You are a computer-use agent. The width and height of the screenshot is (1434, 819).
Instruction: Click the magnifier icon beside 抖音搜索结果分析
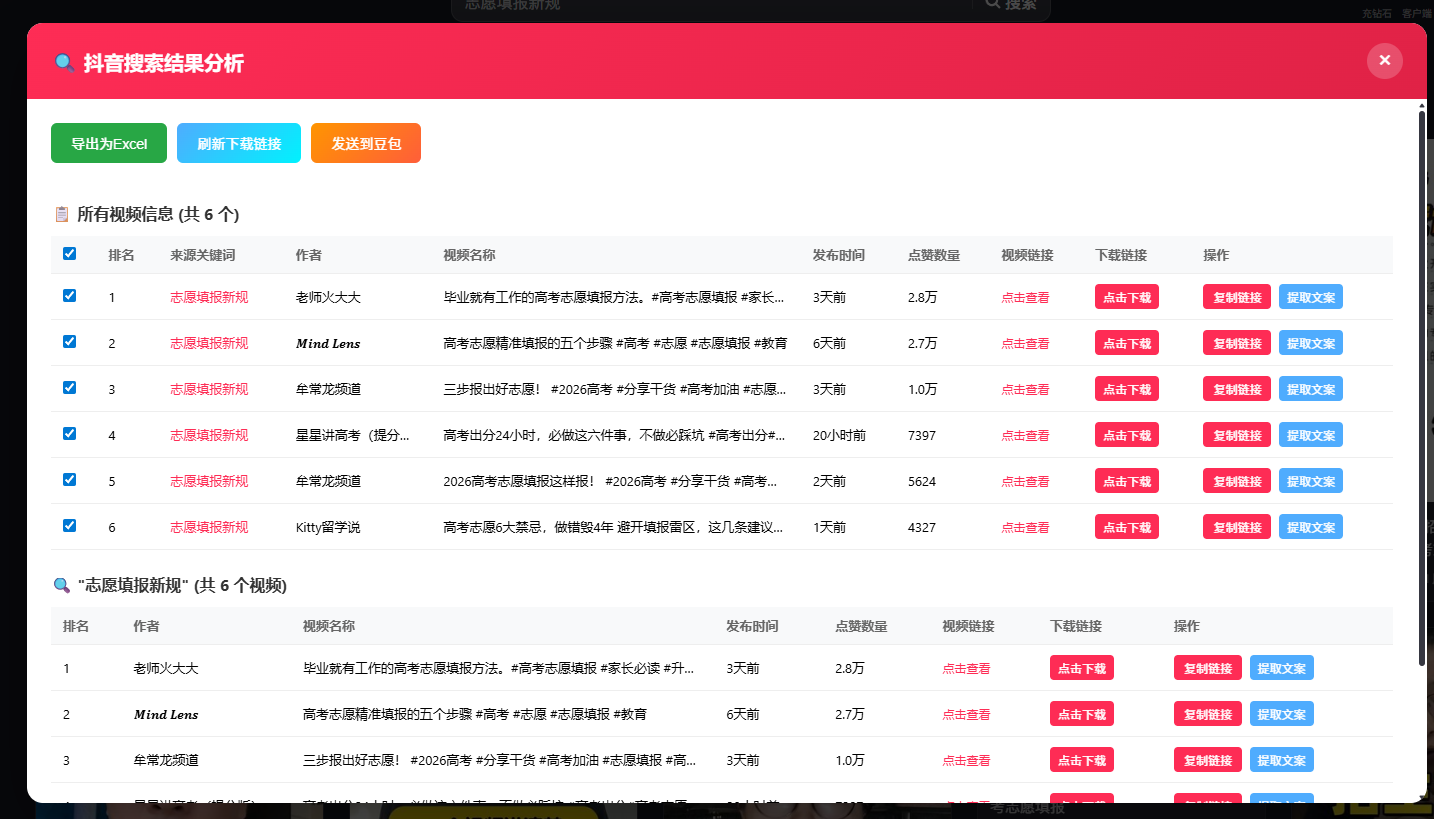[x=64, y=64]
